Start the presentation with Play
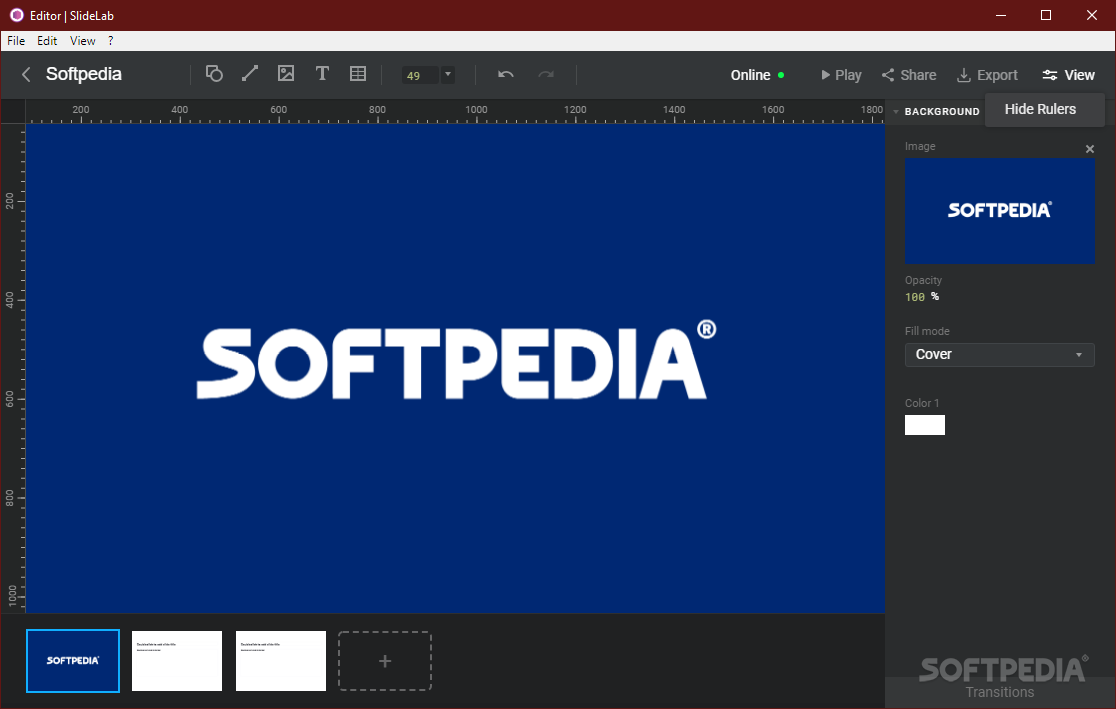Viewport: 1116px width, 709px height. point(841,75)
